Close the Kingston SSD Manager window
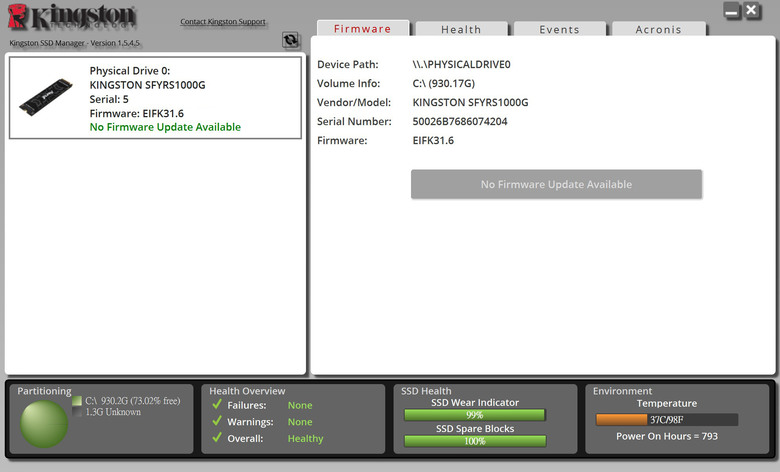Viewport: 780px width, 472px height. [752, 10]
